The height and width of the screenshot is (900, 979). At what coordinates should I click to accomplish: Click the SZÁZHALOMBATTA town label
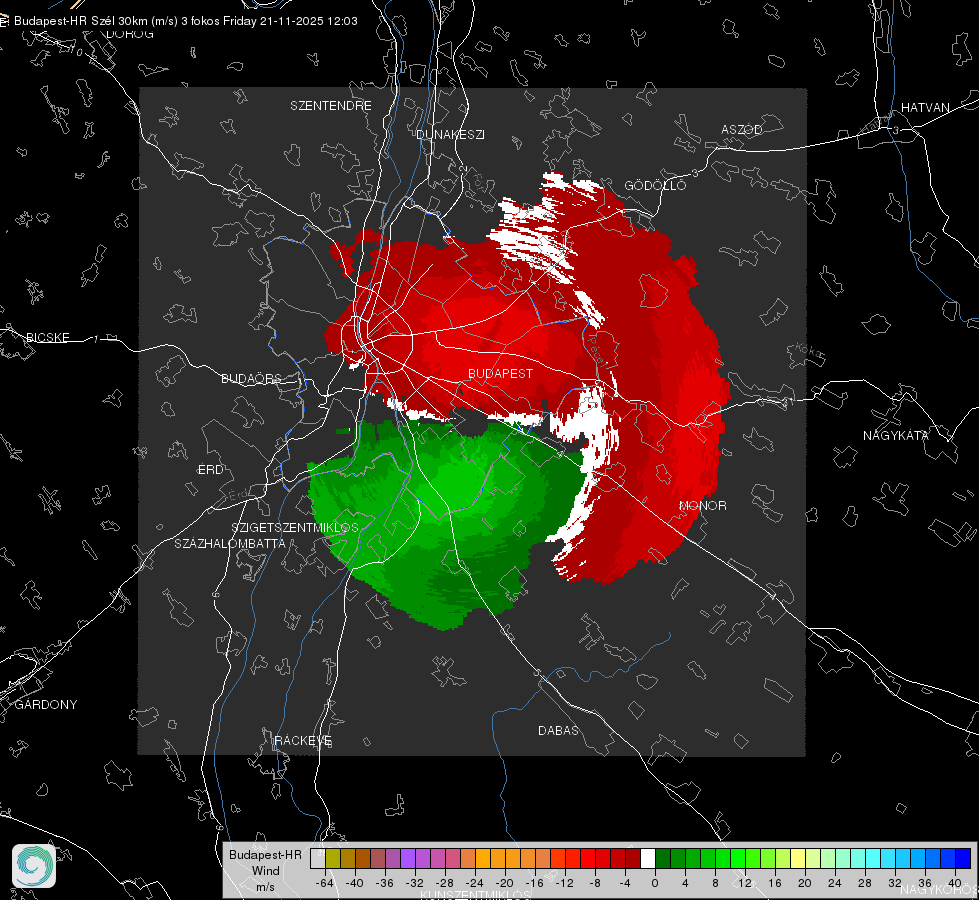230,543
